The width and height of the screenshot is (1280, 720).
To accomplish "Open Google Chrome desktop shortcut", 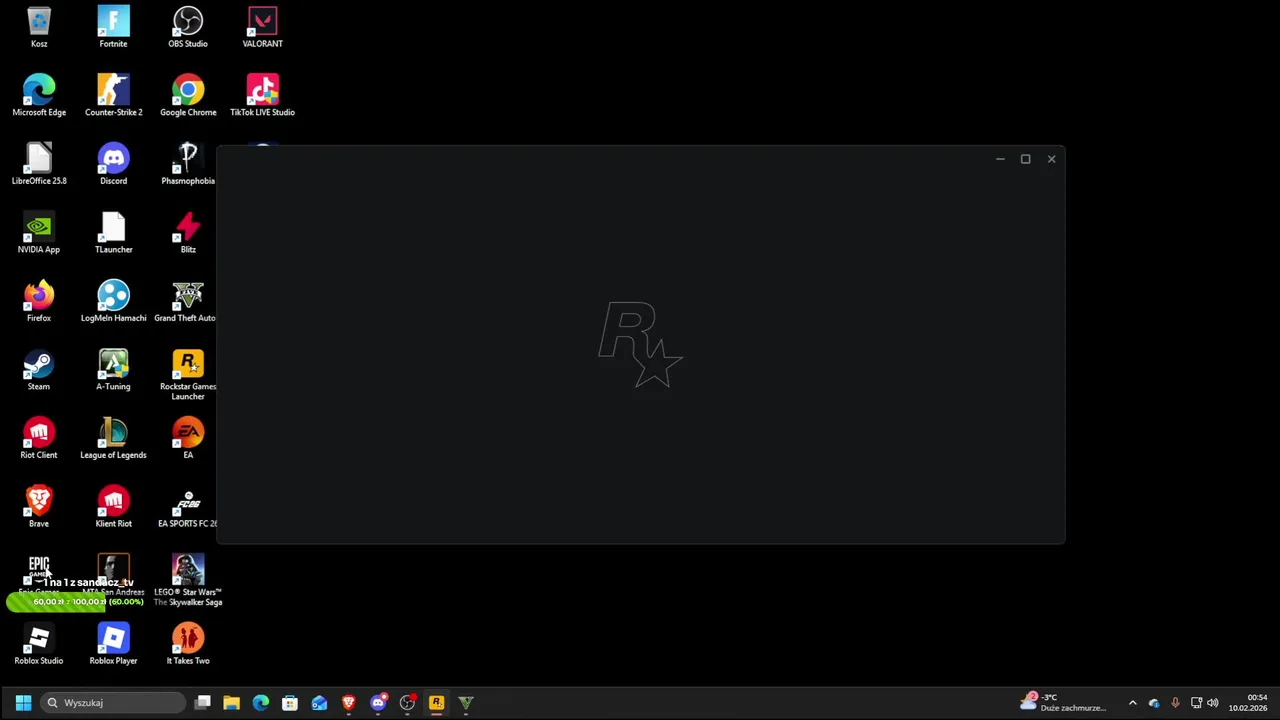I will tap(188, 95).
